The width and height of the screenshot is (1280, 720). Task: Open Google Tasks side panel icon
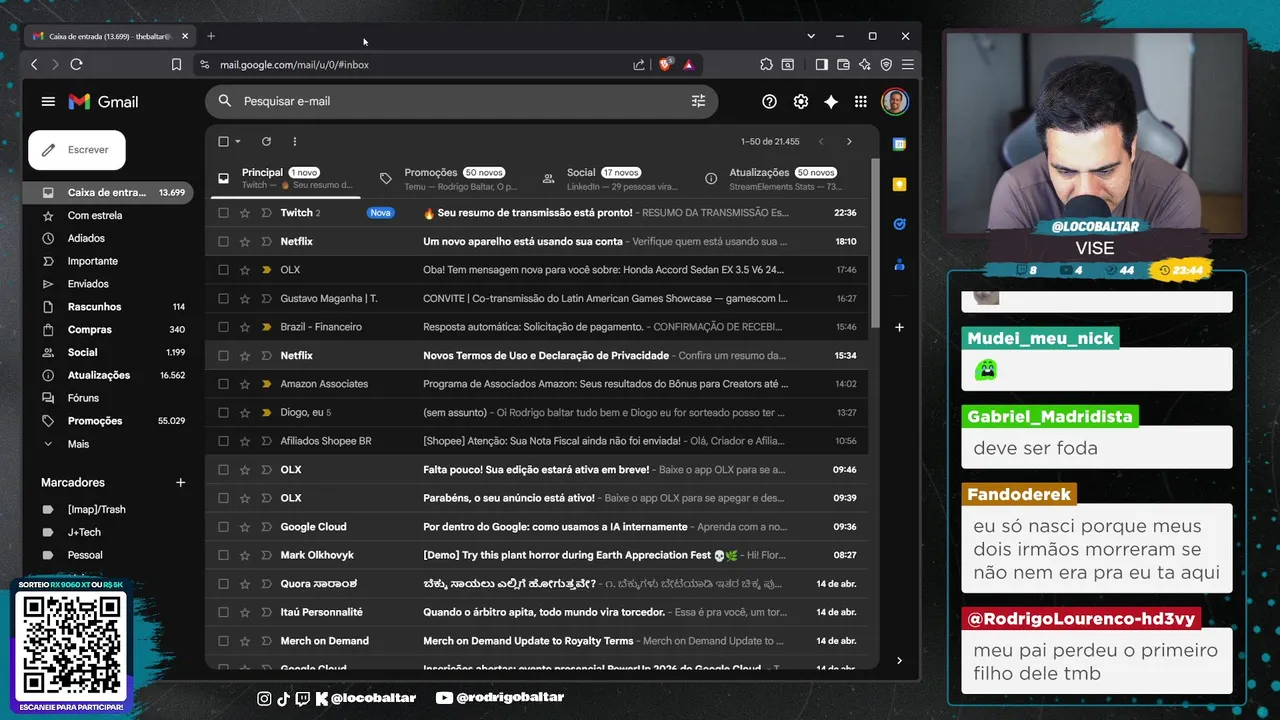[x=899, y=224]
